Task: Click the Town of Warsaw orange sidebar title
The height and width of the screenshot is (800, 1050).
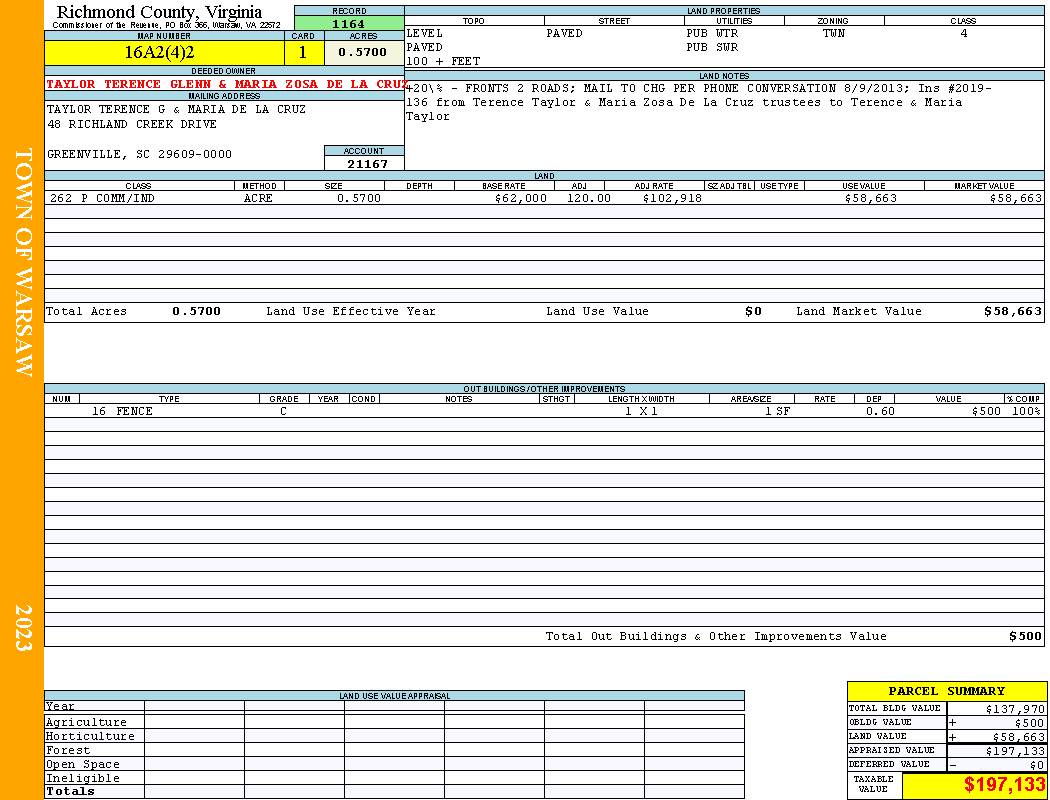Action: click(23, 262)
